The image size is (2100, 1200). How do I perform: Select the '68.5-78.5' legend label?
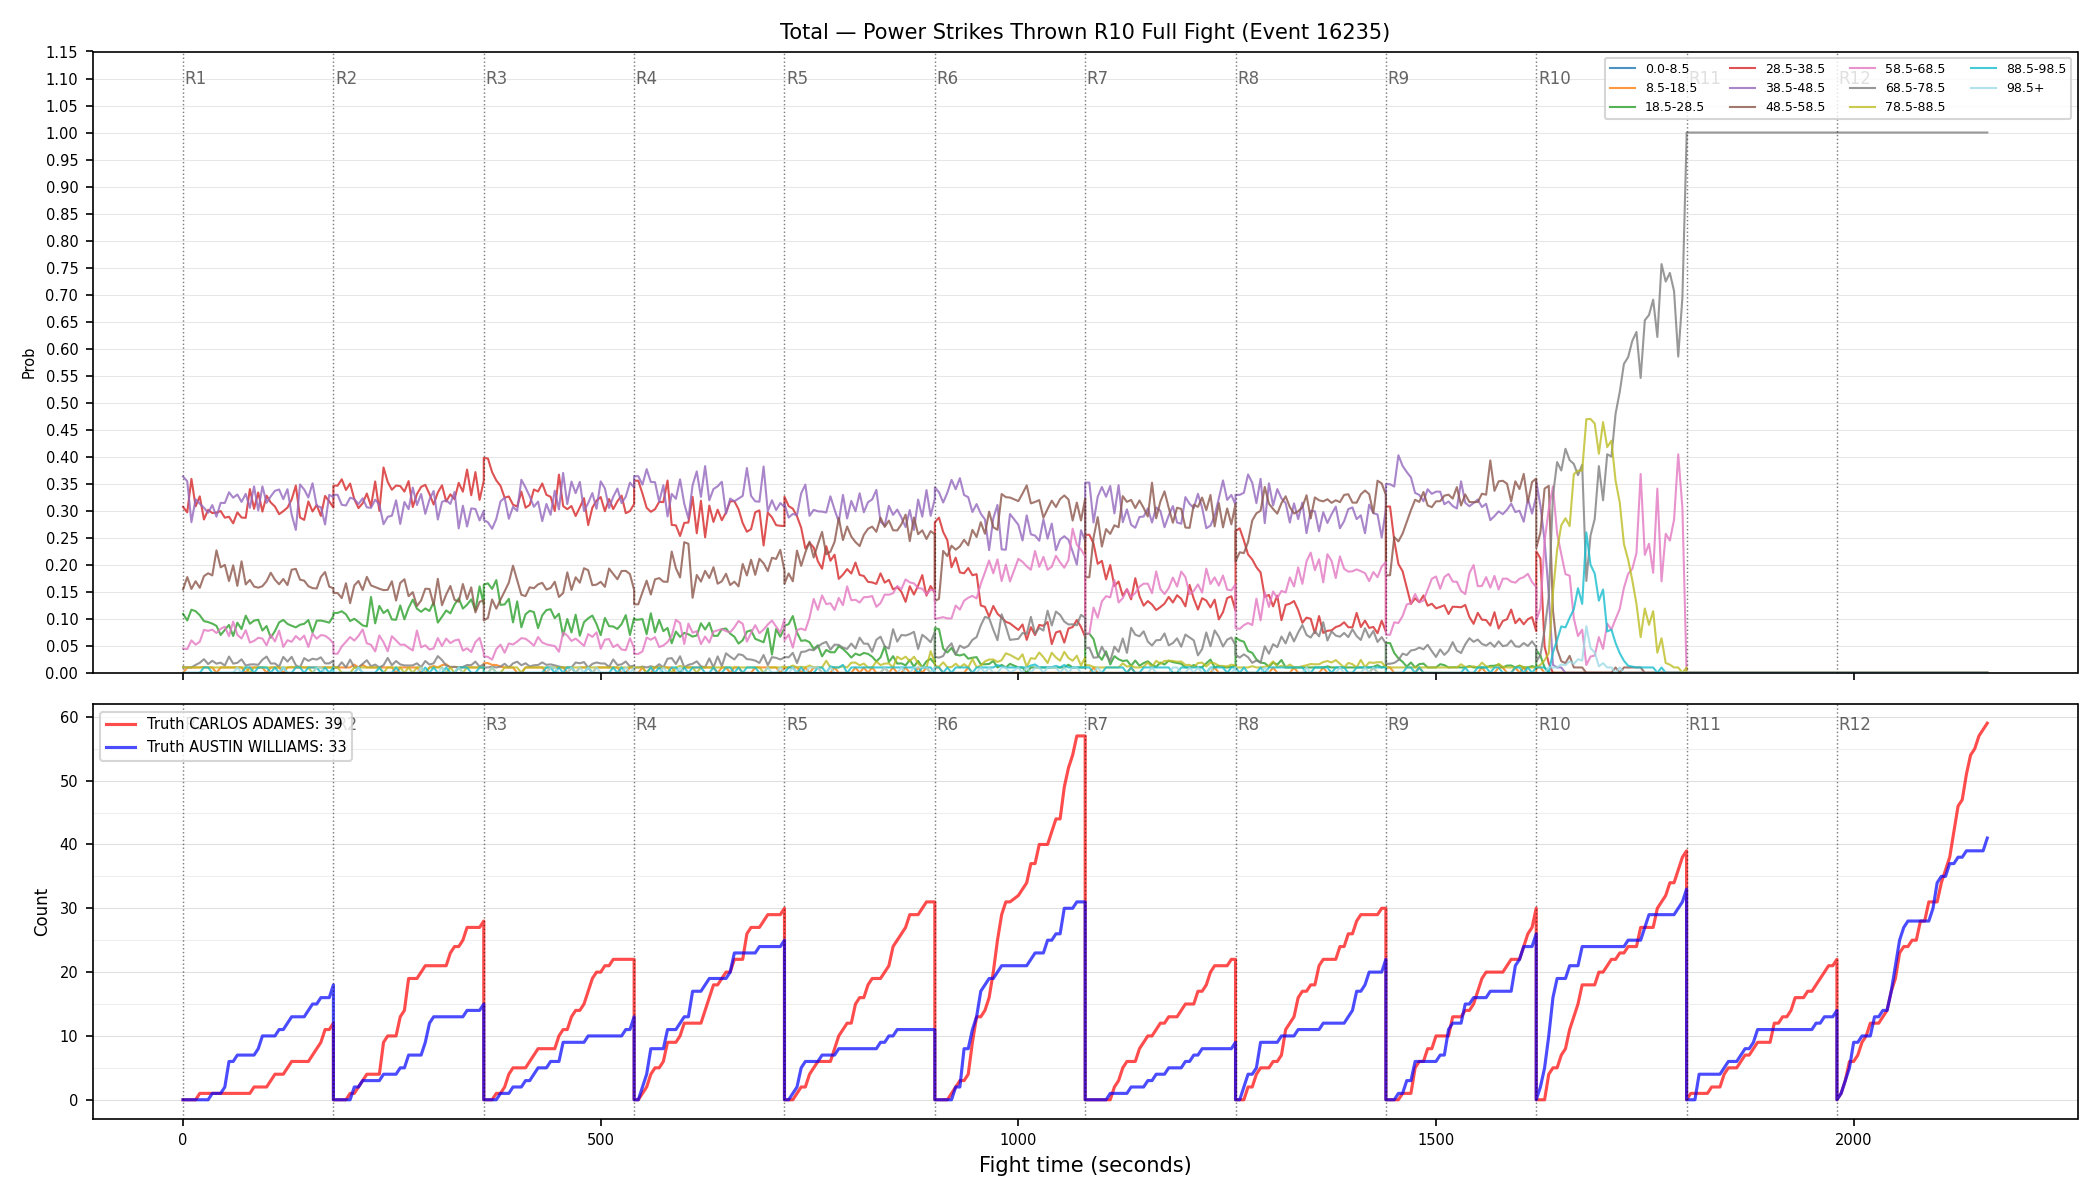click(1915, 88)
